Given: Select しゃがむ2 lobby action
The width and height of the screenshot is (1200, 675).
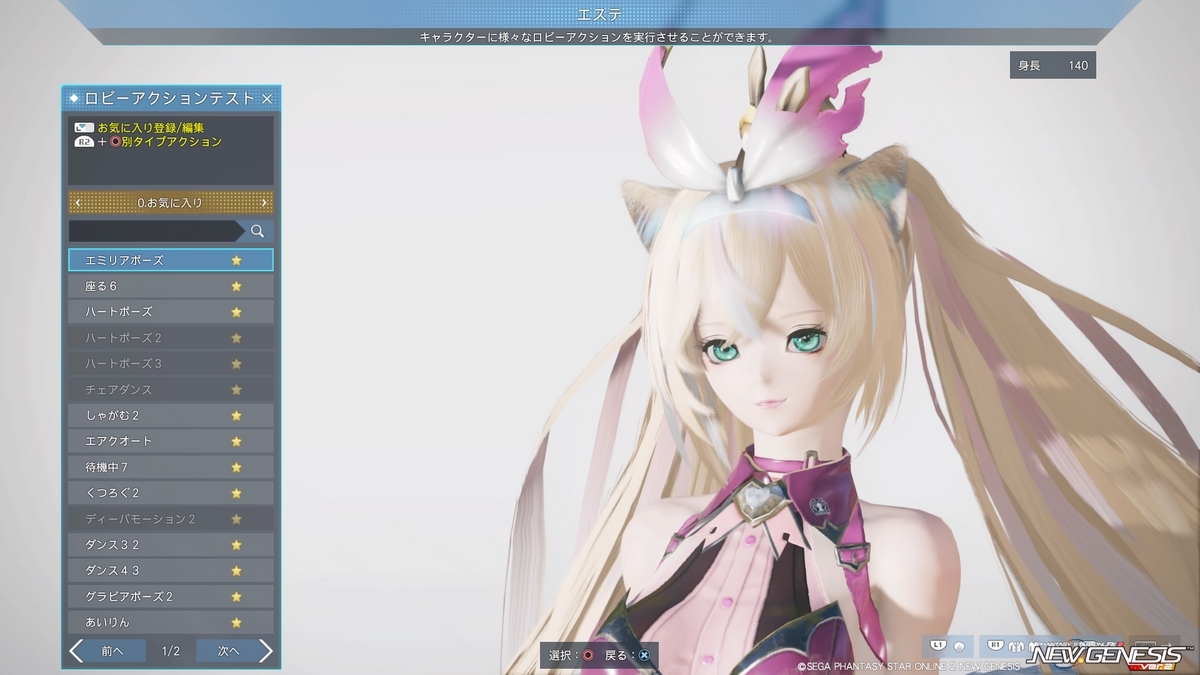Looking at the screenshot, I should pos(171,415).
